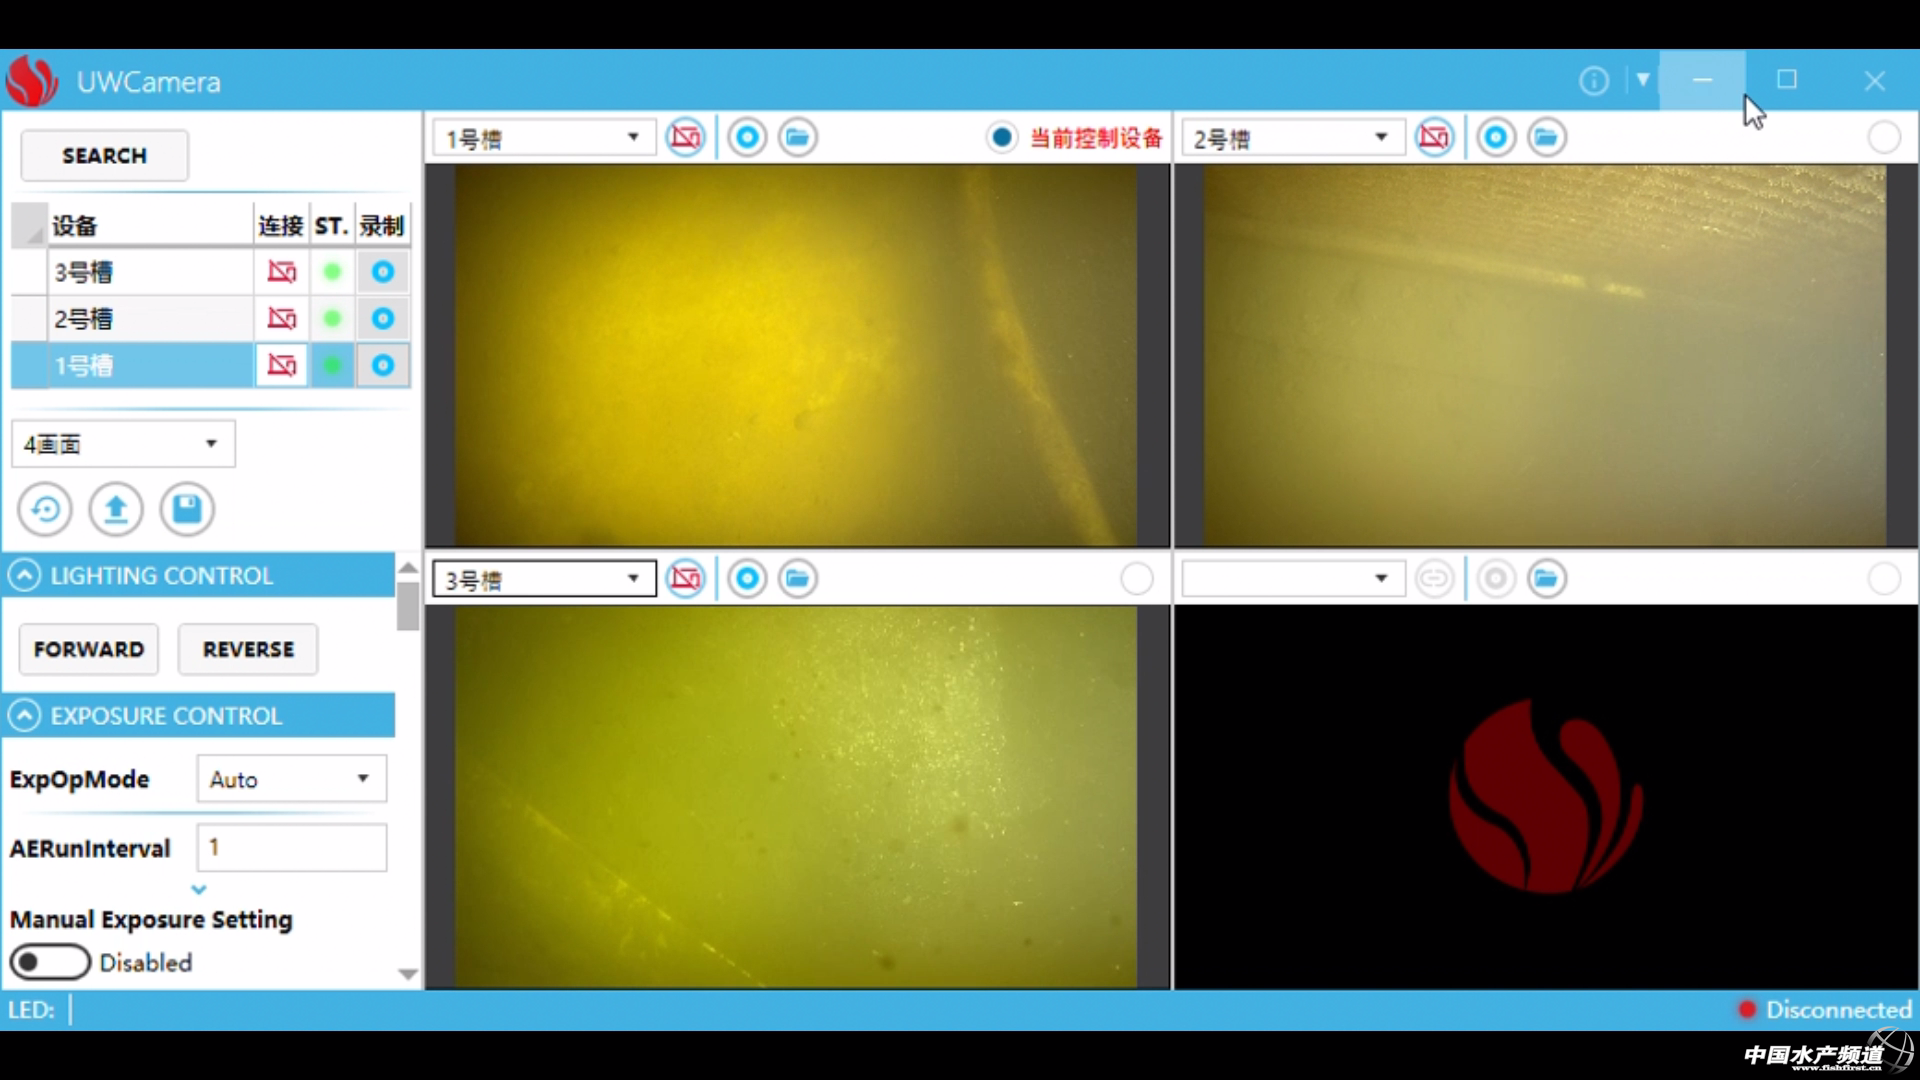Click record icon in 3号槽 device row

pos(382,272)
